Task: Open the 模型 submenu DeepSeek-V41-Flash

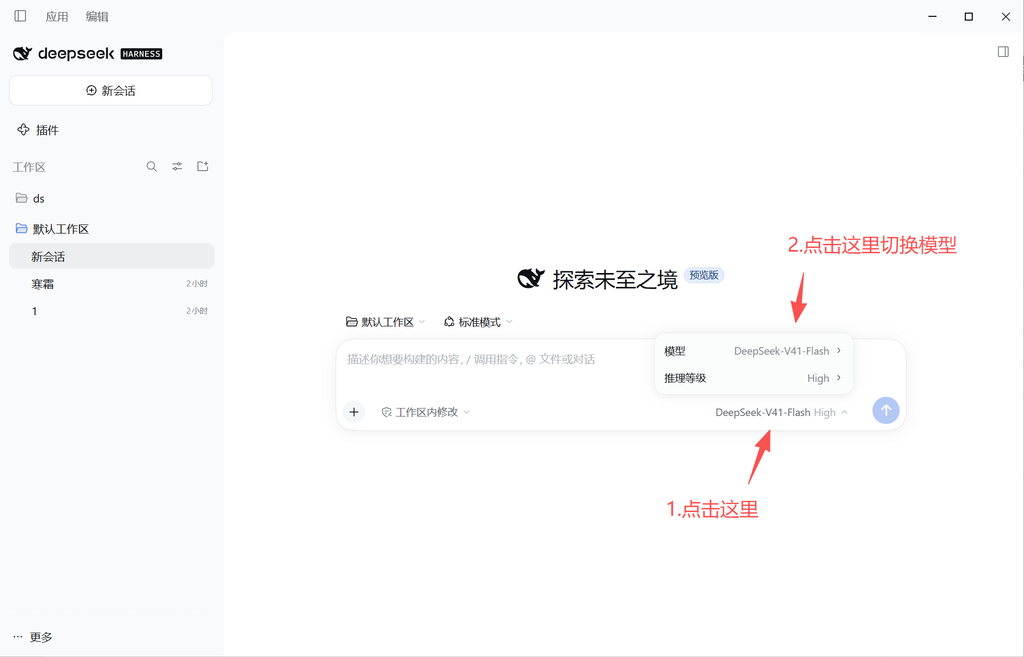Action: (753, 351)
